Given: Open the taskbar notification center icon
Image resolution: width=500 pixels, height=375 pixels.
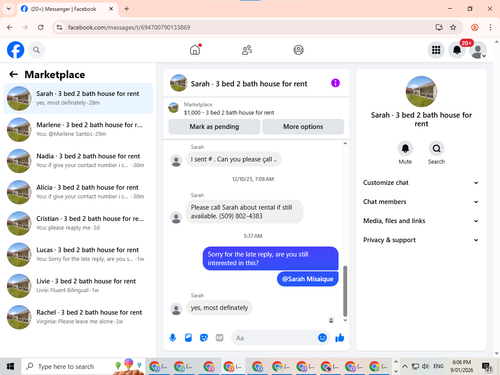Looking at the screenshot, I should pyautogui.click(x=487, y=367).
